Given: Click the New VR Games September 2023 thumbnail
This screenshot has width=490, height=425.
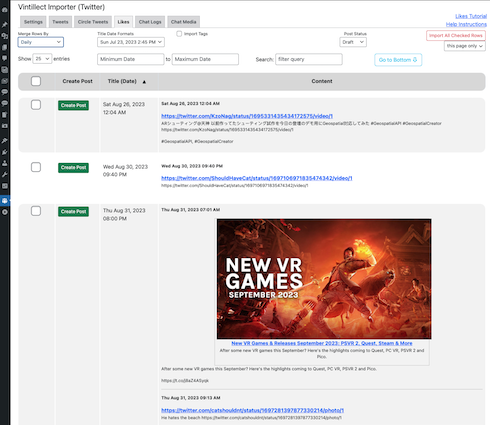Looking at the screenshot, I should tap(324, 279).
